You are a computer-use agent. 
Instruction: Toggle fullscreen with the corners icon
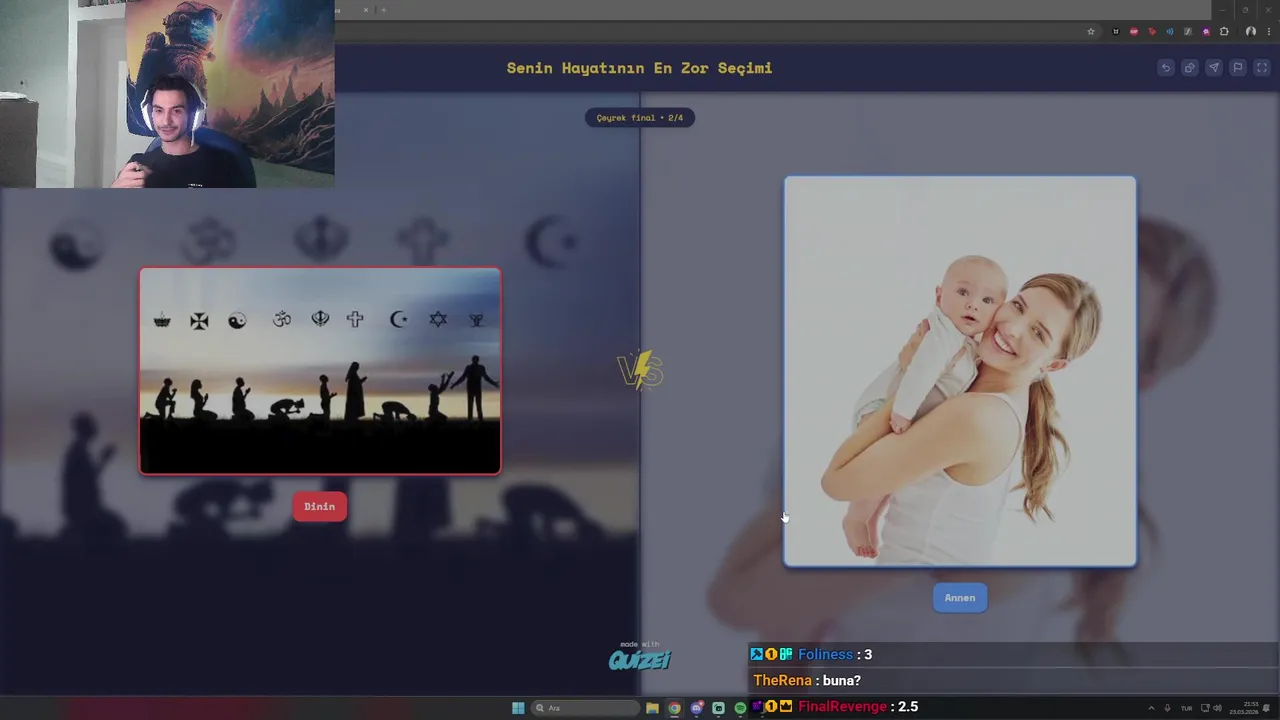[1262, 68]
